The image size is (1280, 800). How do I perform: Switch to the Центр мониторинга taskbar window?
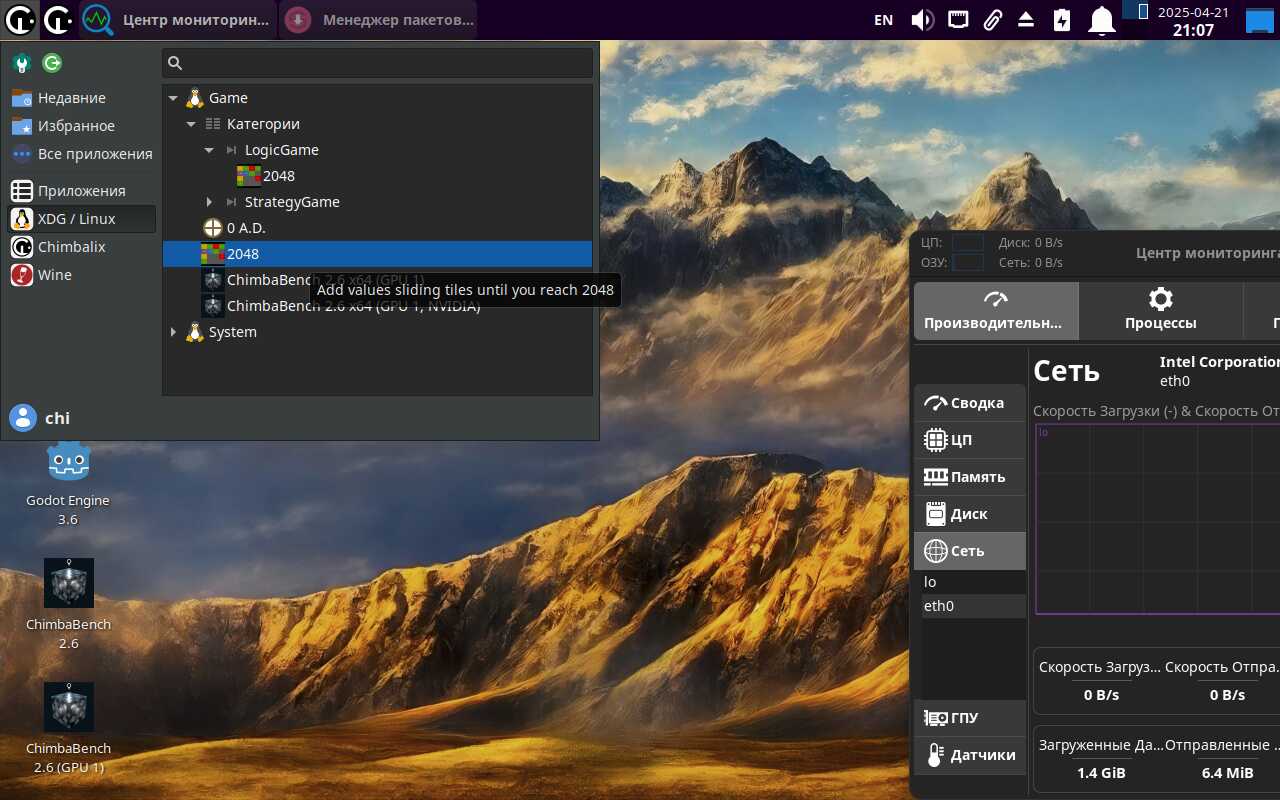point(176,19)
